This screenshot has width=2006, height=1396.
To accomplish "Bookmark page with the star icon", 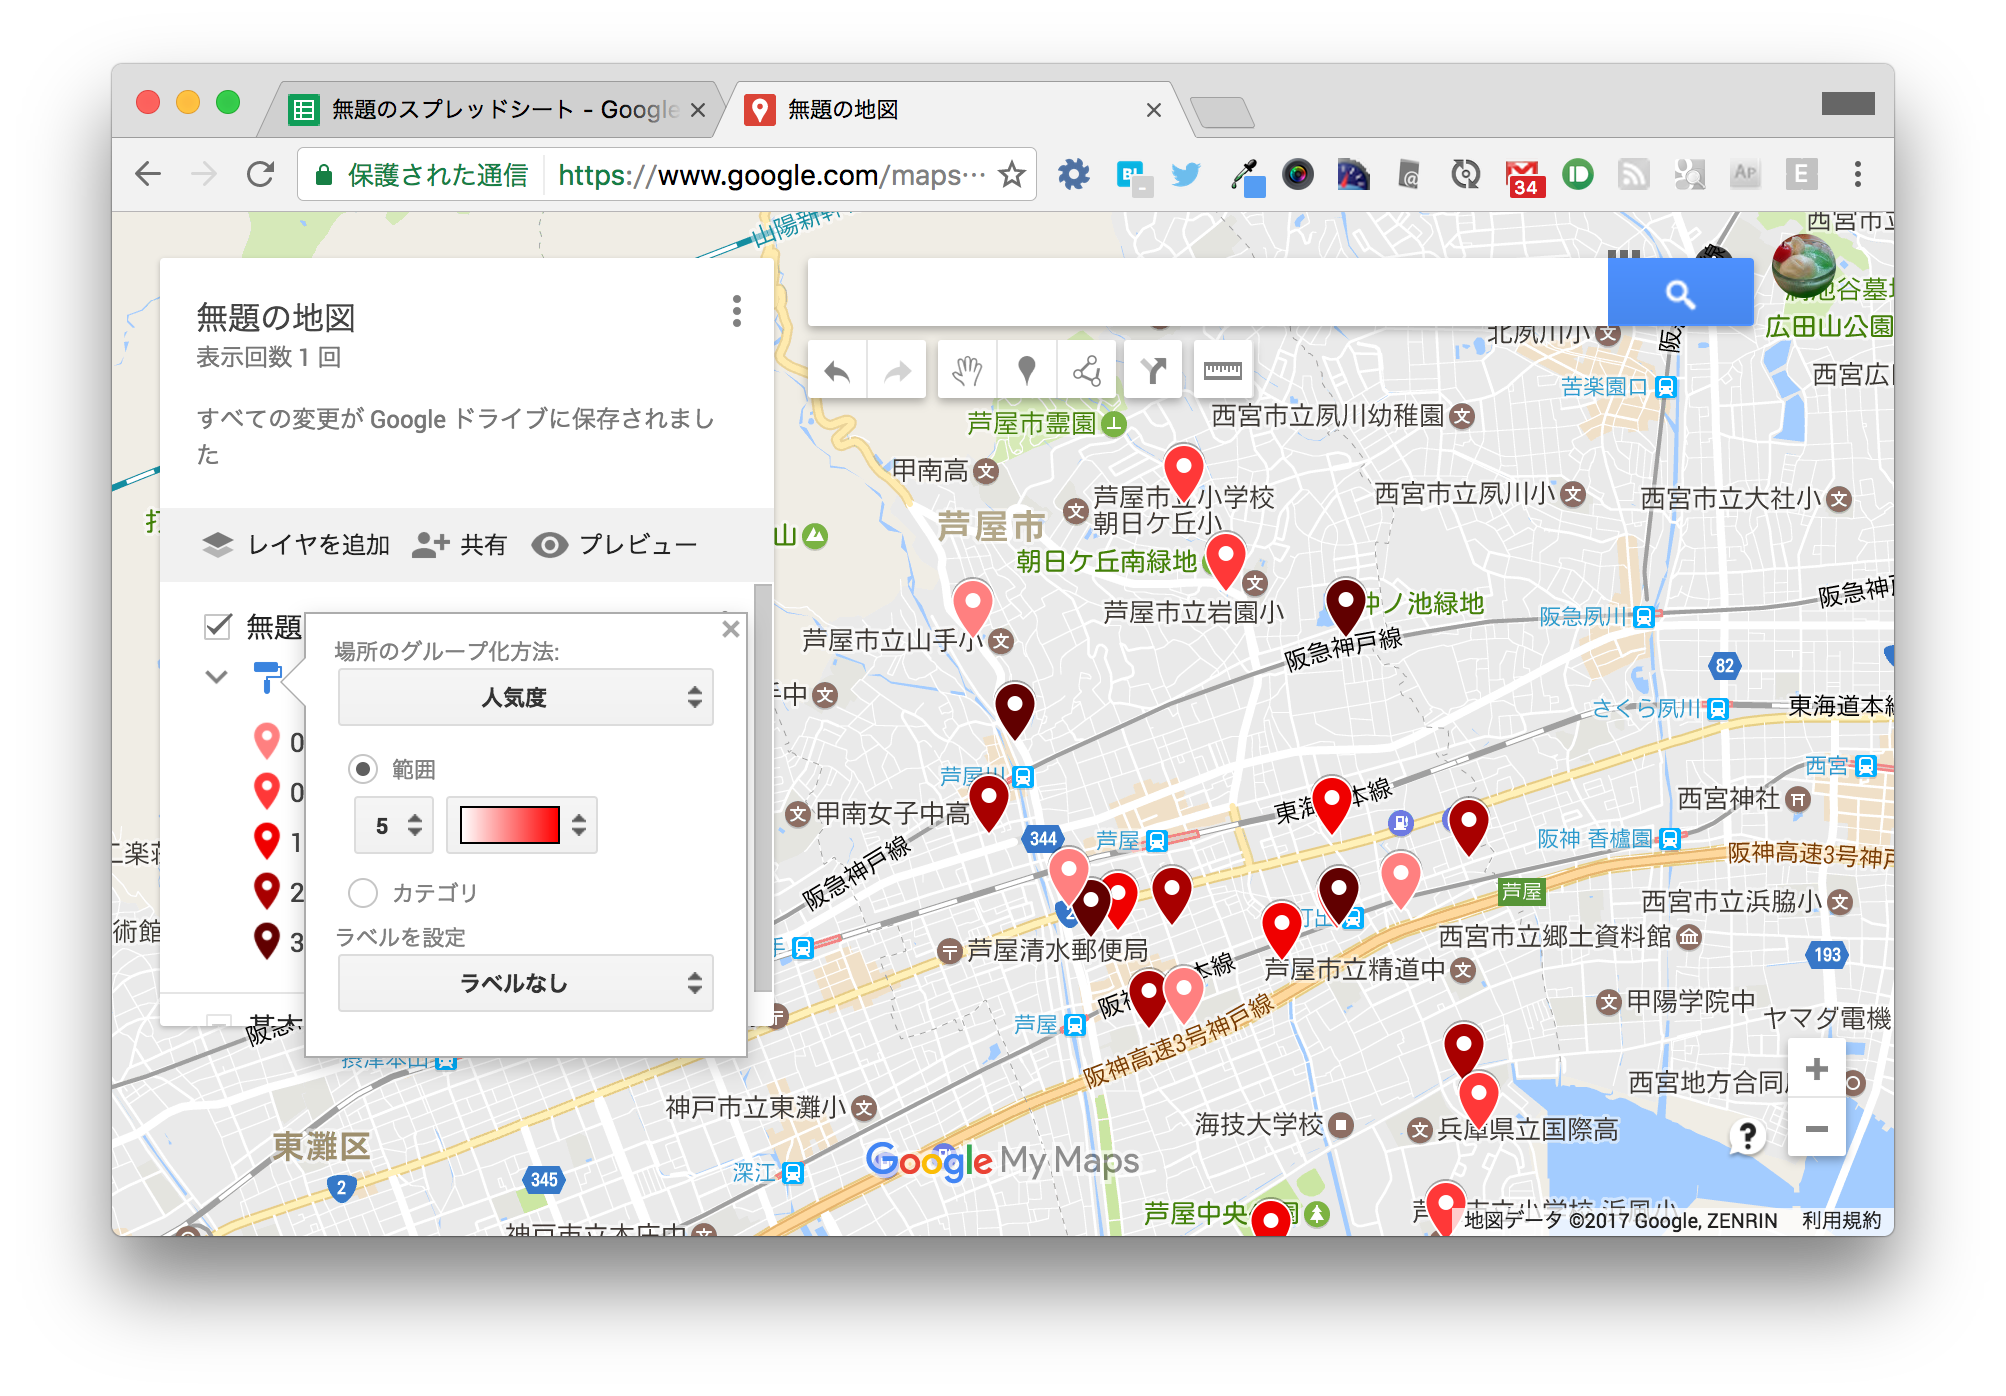I will tap(1012, 175).
